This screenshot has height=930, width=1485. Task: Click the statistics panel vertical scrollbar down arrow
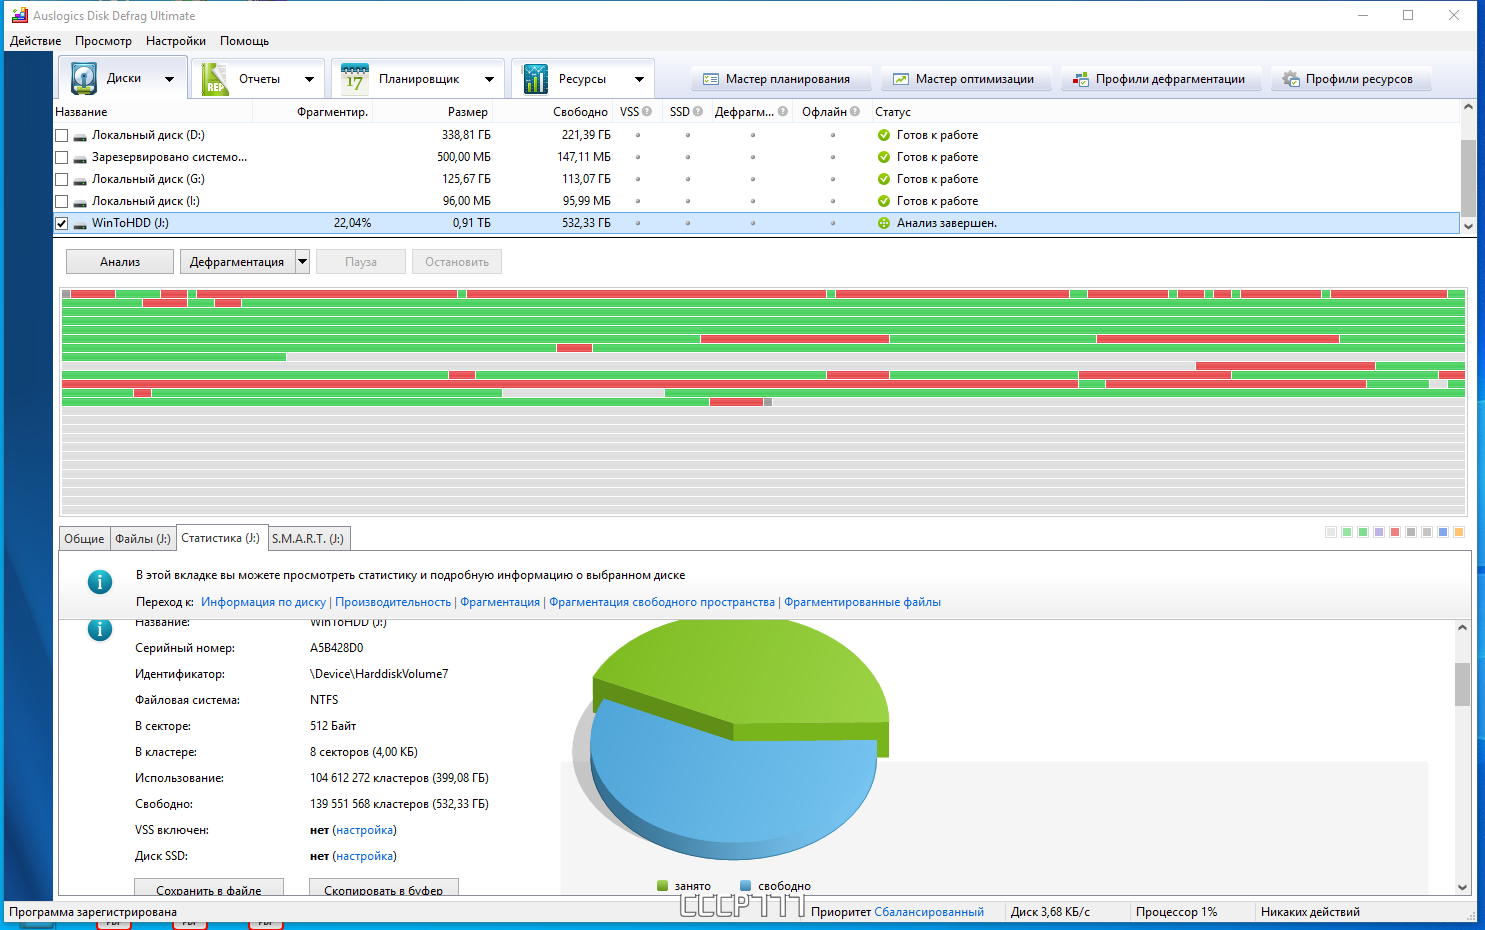point(1462,886)
